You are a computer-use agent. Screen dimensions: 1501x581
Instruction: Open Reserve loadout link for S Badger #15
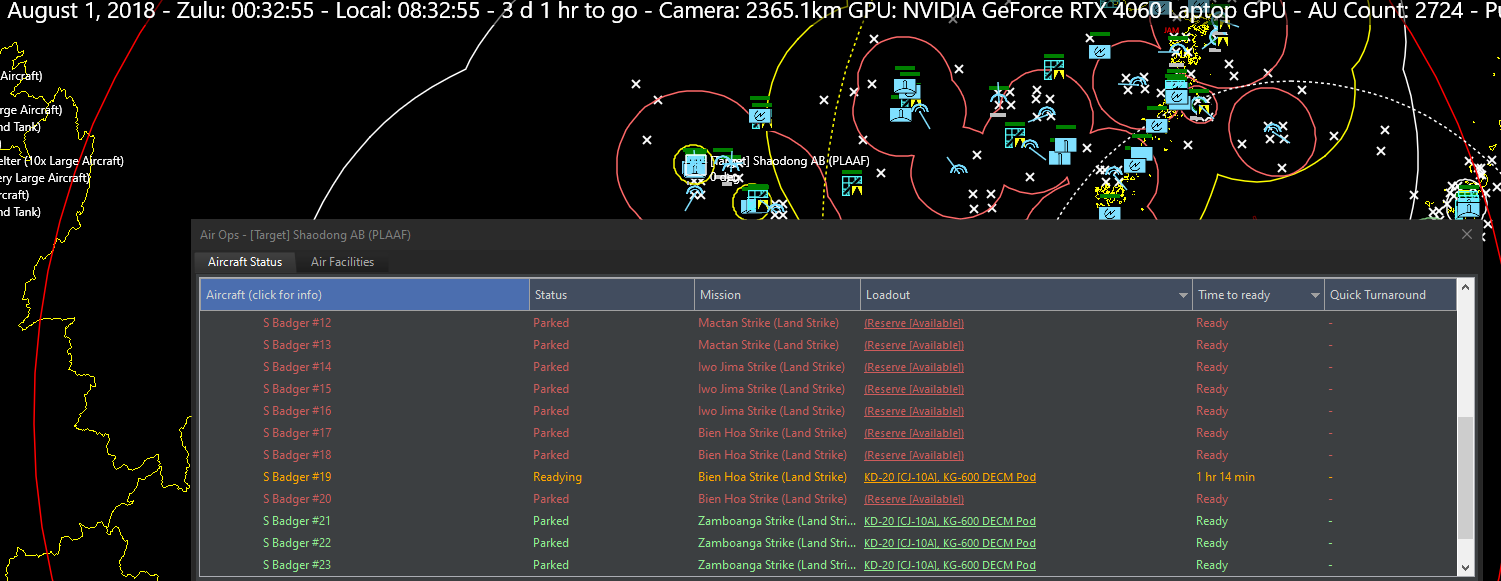[x=914, y=389]
